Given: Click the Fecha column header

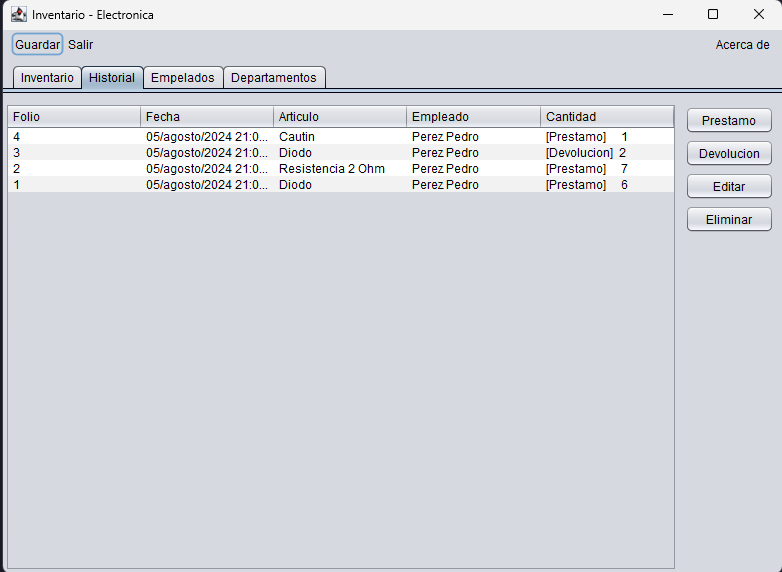Looking at the screenshot, I should pos(207,117).
